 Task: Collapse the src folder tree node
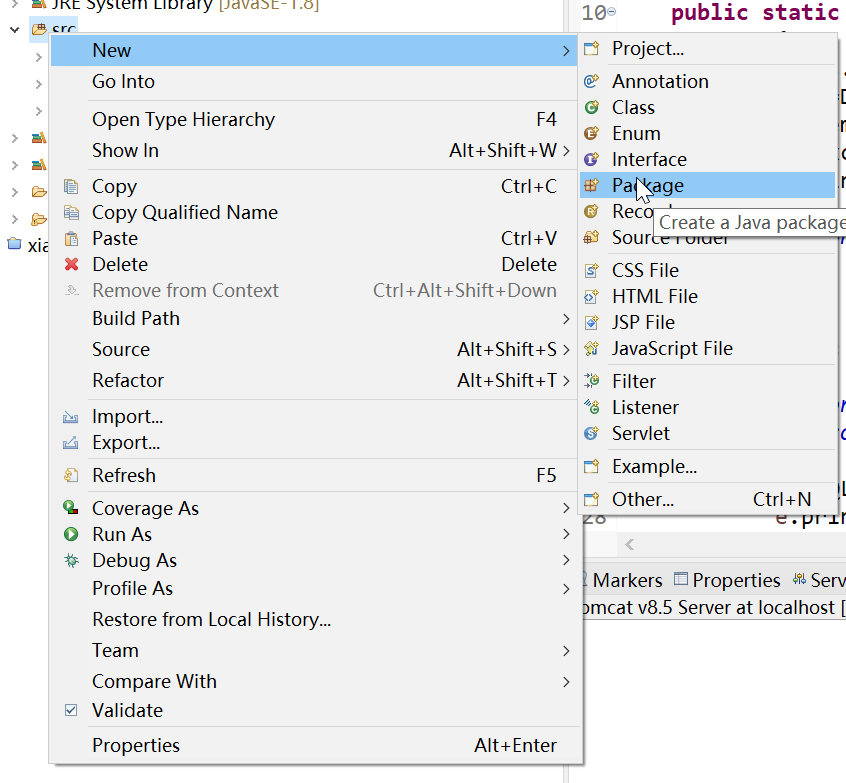click(14, 29)
